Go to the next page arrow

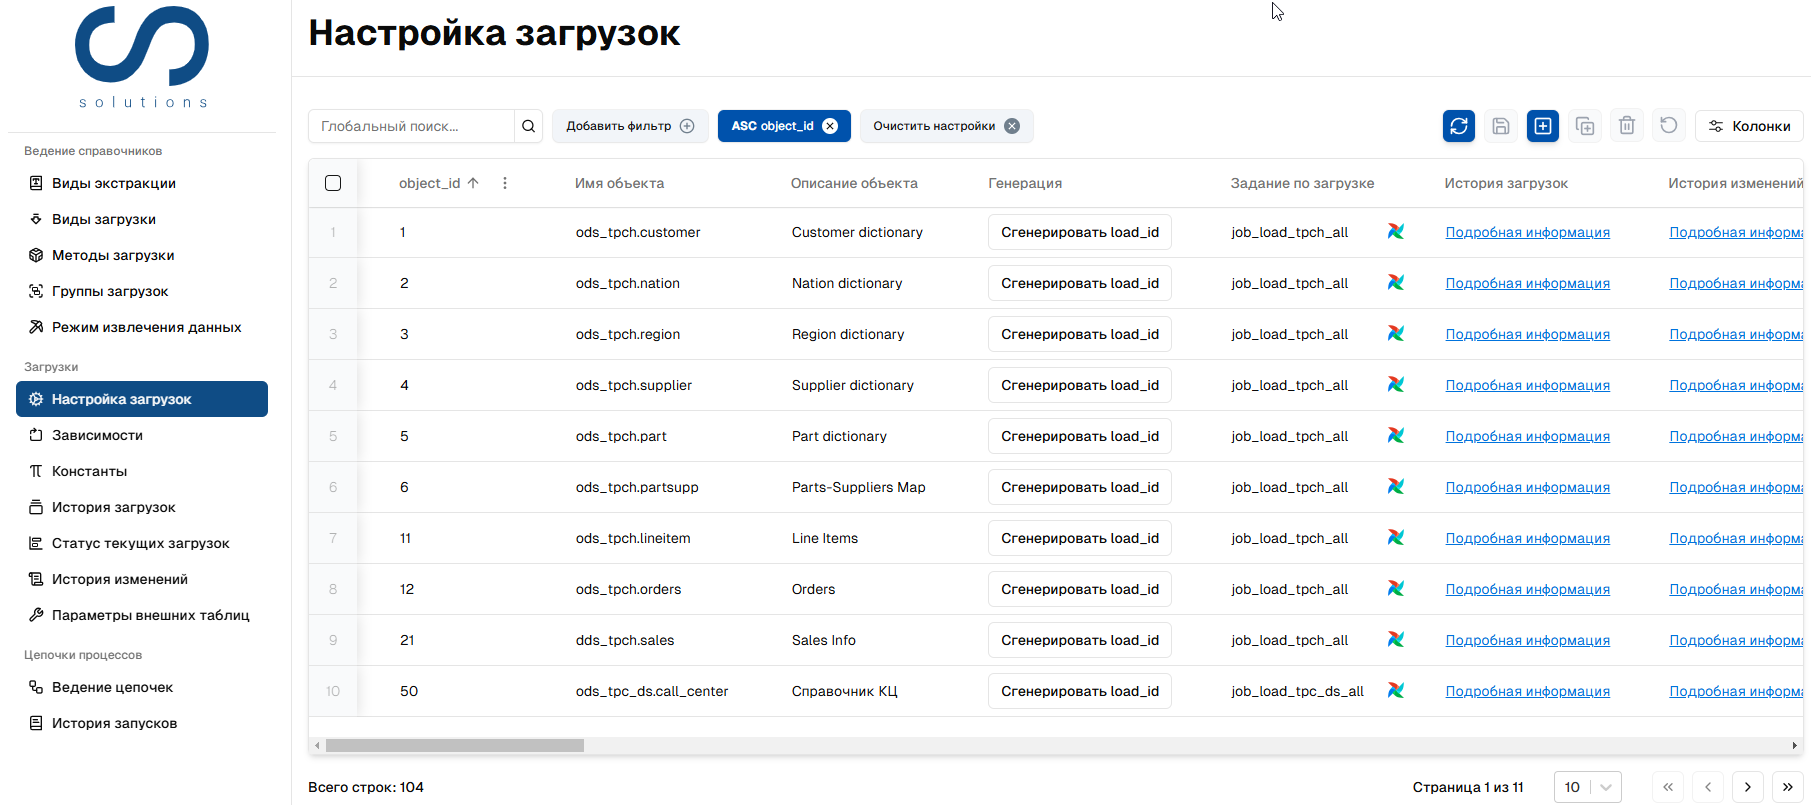[x=1747, y=787]
